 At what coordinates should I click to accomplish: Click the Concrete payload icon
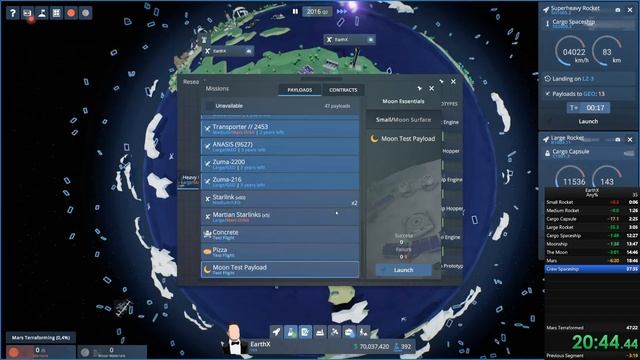(x=207, y=234)
